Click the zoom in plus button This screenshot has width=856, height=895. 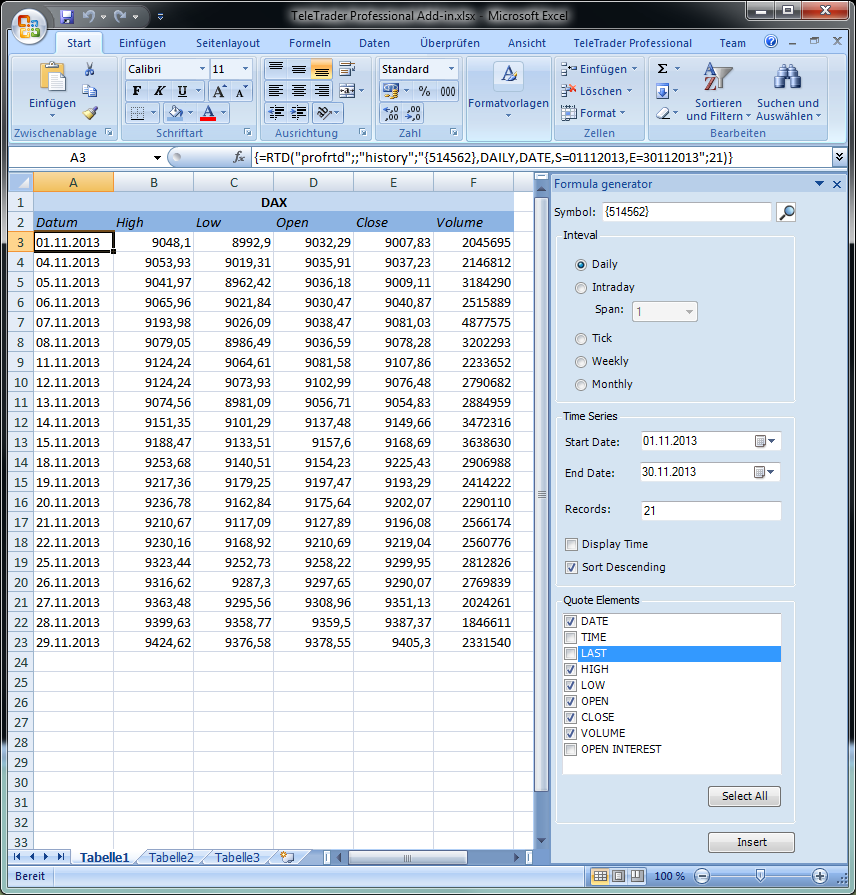(819, 876)
